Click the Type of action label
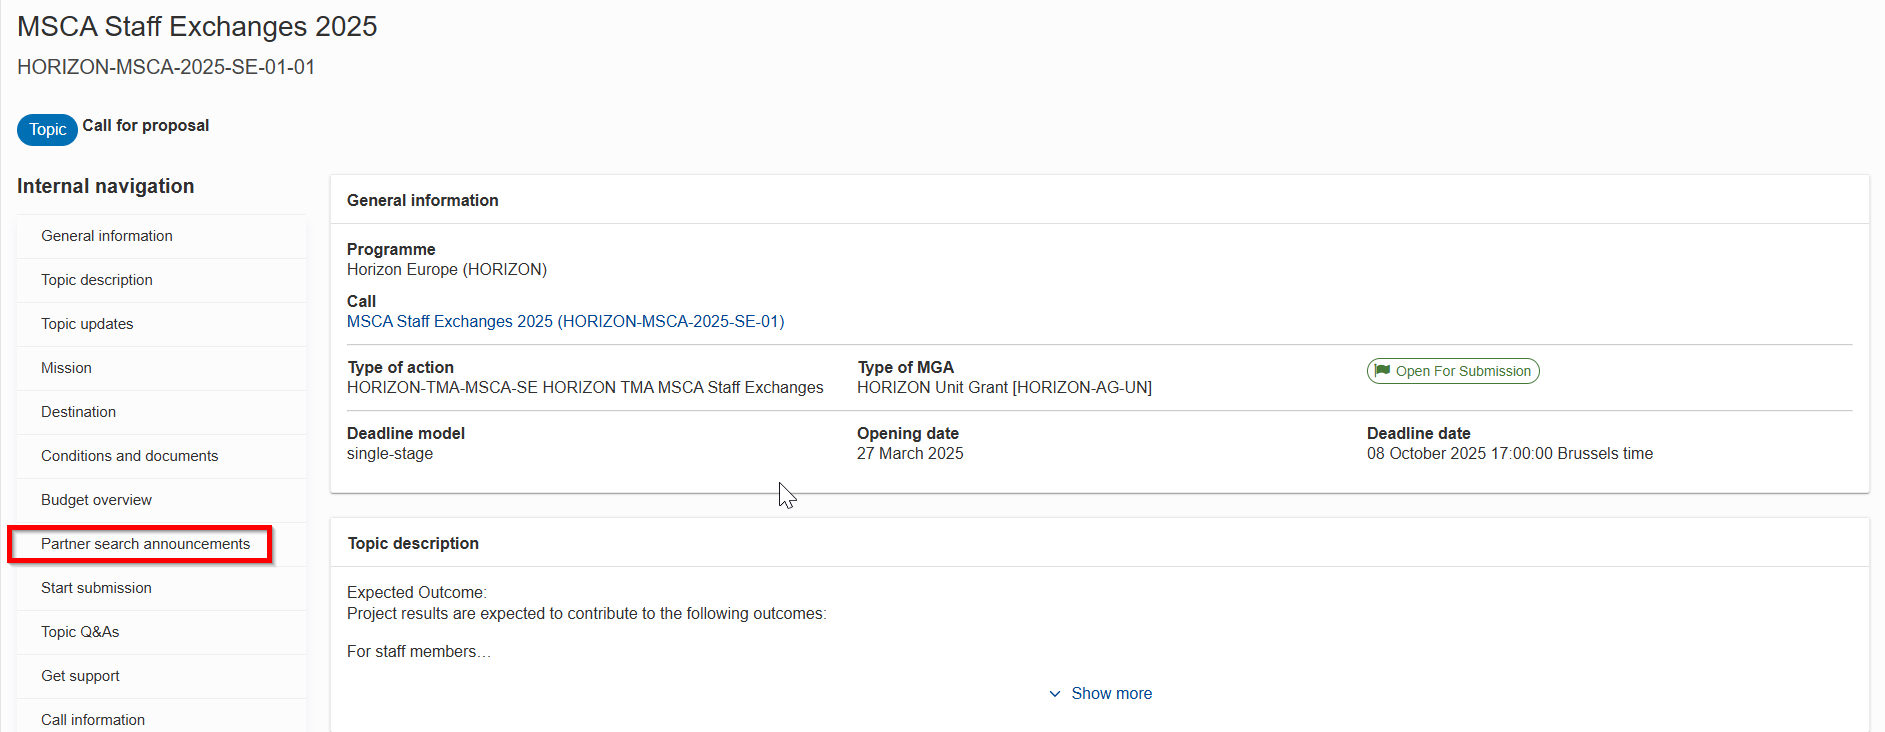Viewport: 1885px width, 732px height. click(x=400, y=367)
